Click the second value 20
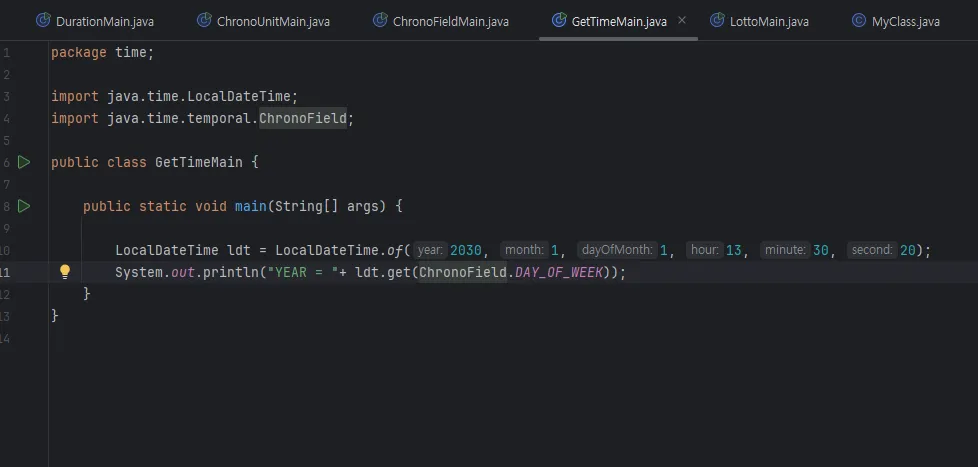 (x=908, y=250)
